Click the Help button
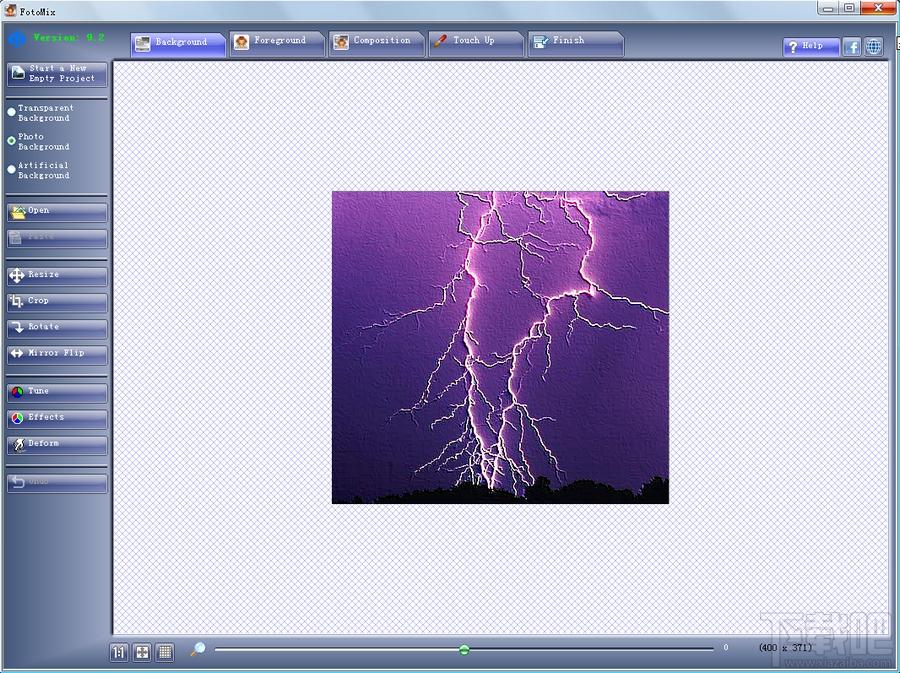 810,46
